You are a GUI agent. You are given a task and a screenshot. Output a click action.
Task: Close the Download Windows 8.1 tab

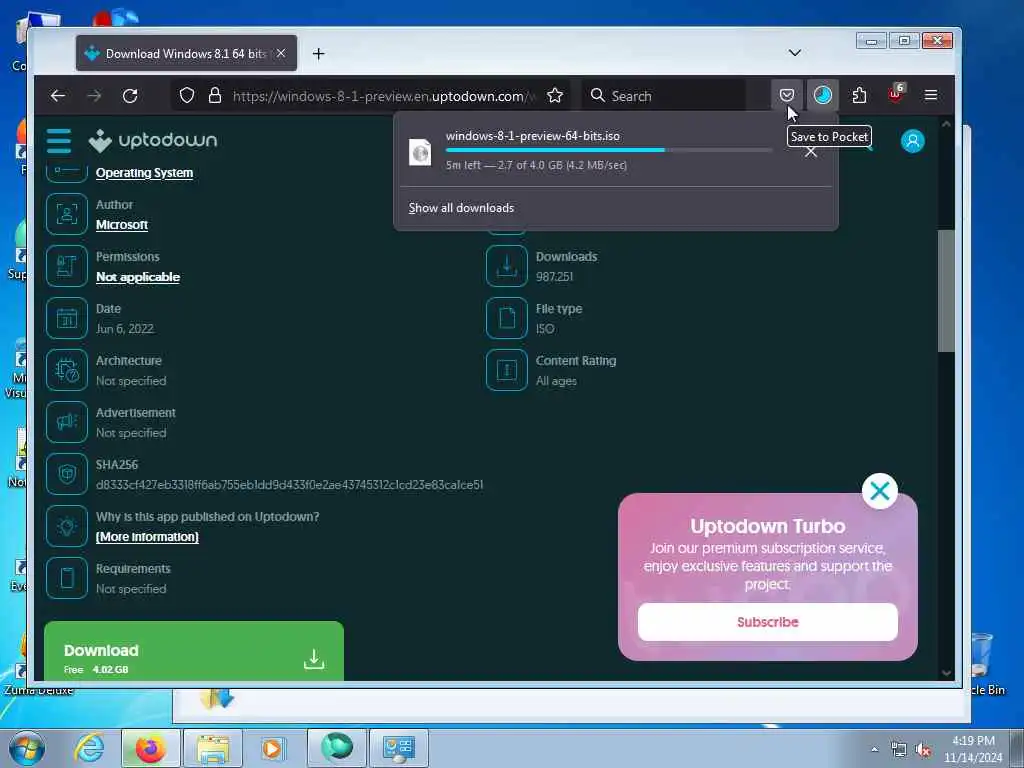tap(281, 54)
